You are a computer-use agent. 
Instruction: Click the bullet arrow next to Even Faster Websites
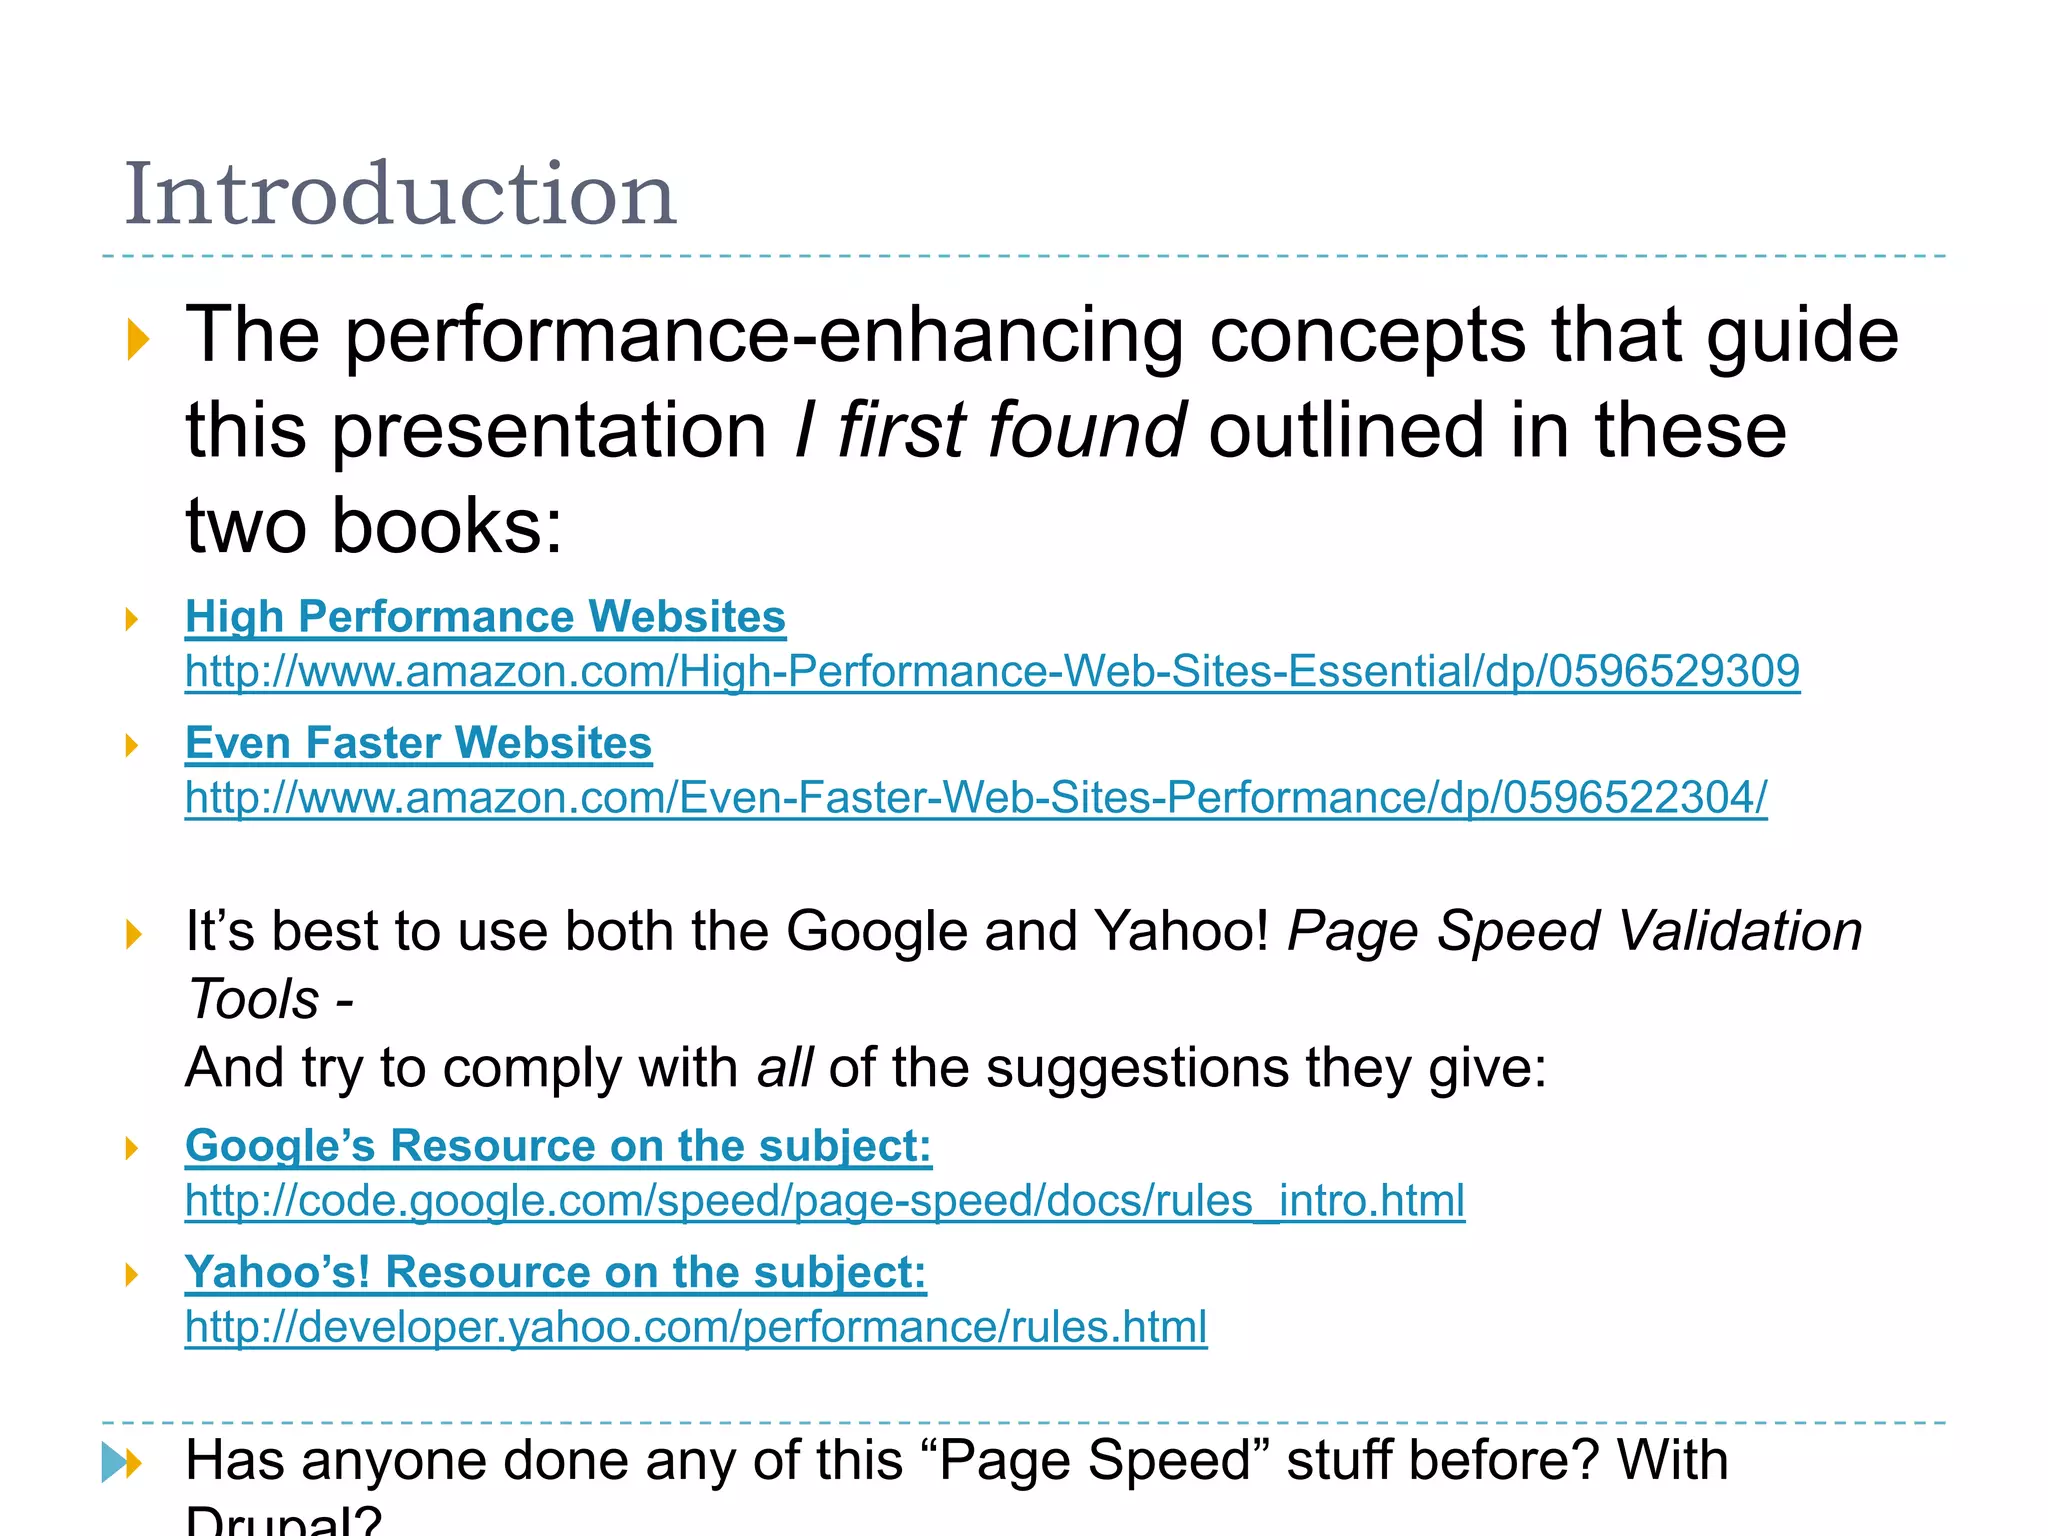pos(131,745)
